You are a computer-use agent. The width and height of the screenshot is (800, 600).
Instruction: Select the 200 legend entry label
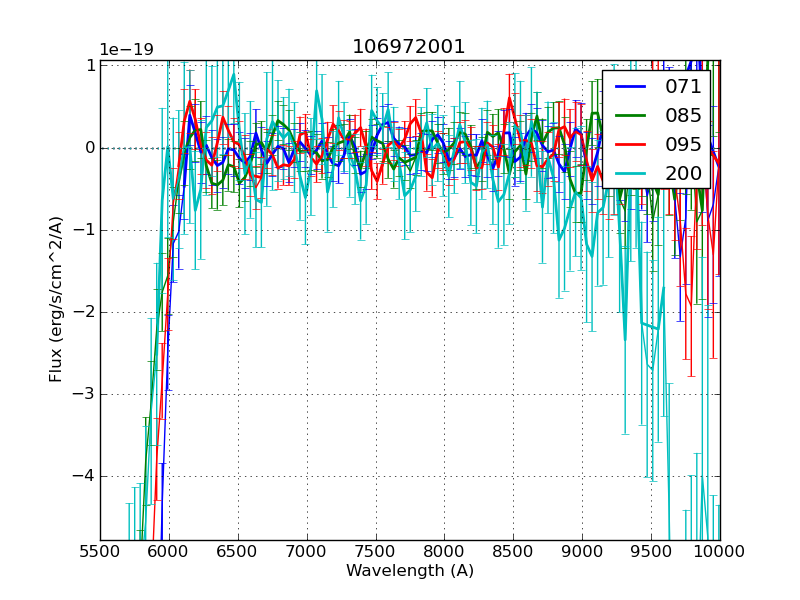tap(683, 173)
